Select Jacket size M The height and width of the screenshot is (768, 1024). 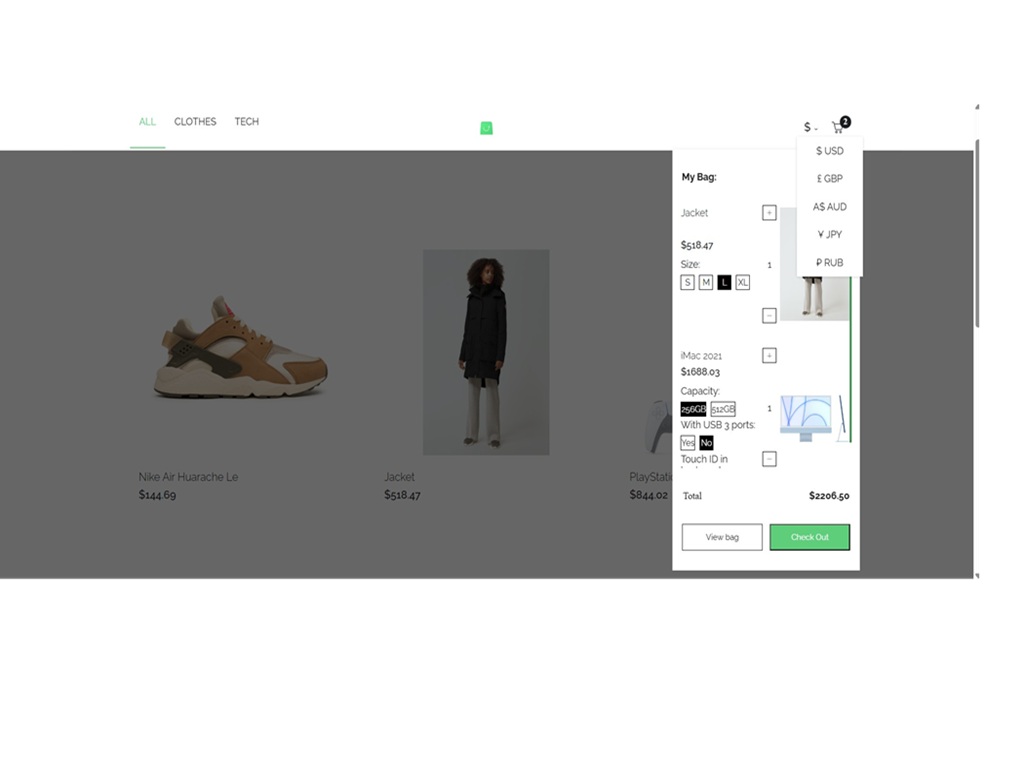coord(705,283)
